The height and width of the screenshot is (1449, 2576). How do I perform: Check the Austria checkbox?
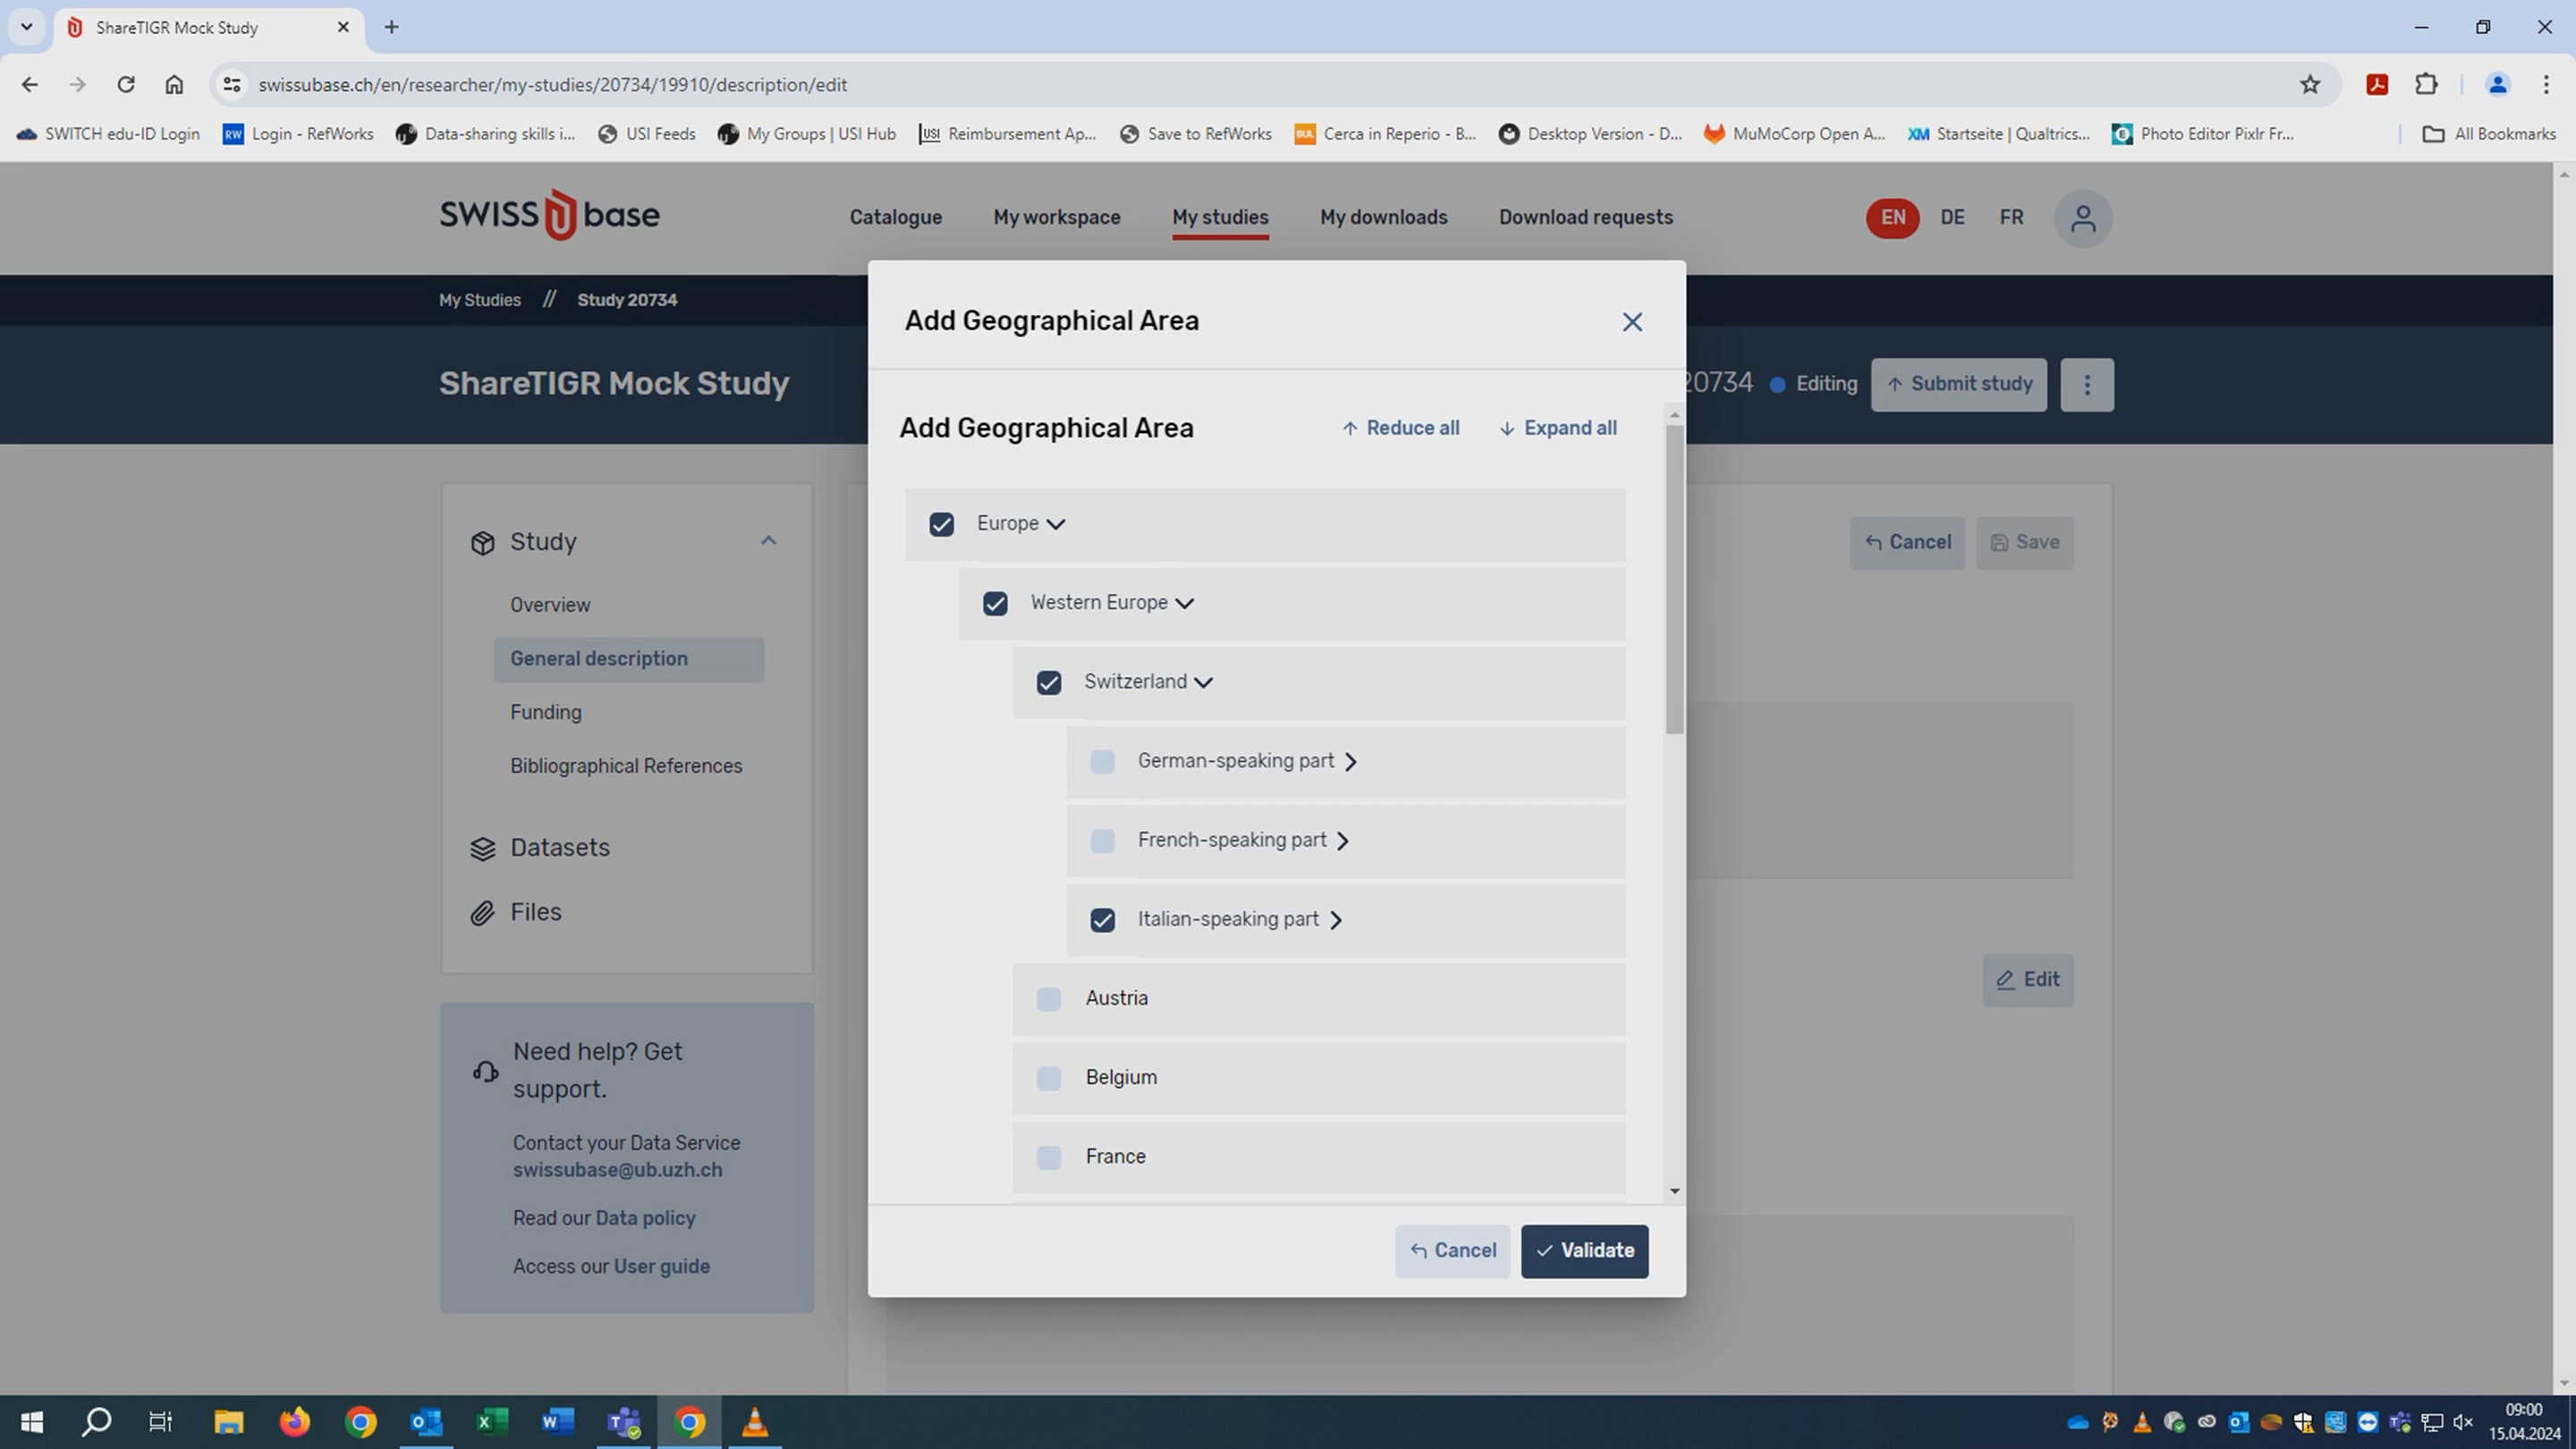point(1048,999)
